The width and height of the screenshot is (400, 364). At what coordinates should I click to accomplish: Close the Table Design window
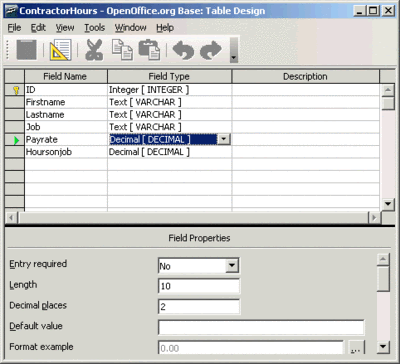pyautogui.click(x=388, y=11)
